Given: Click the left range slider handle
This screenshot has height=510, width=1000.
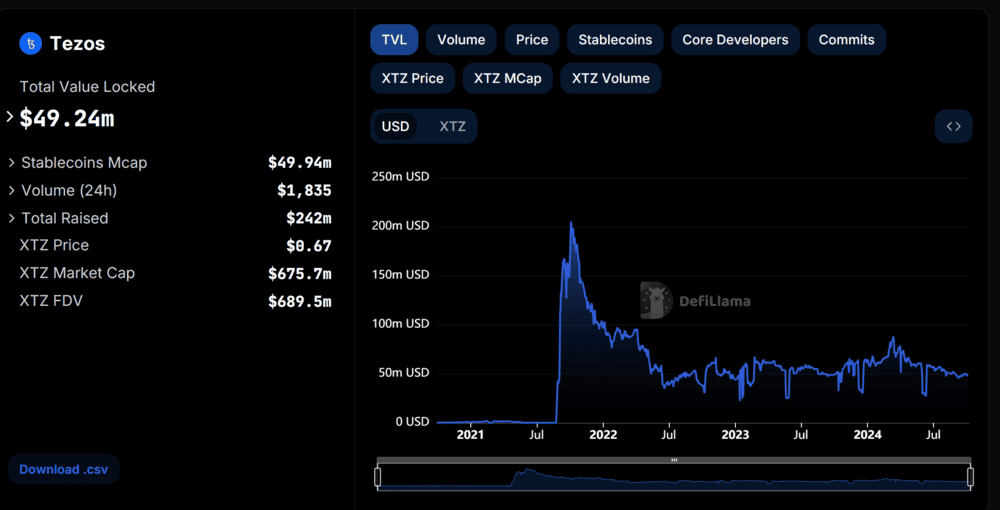Looking at the screenshot, I should point(378,477).
